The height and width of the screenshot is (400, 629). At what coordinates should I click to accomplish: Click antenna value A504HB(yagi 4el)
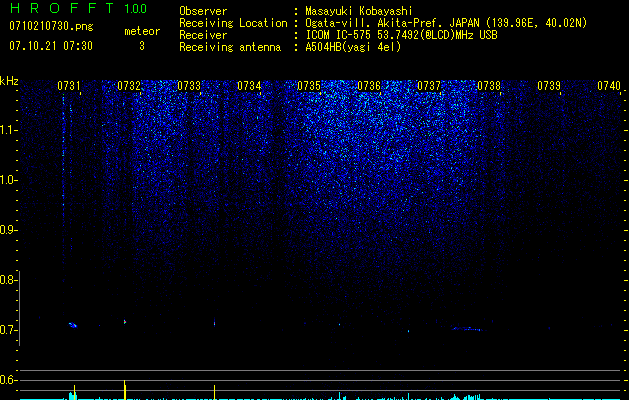[353, 47]
